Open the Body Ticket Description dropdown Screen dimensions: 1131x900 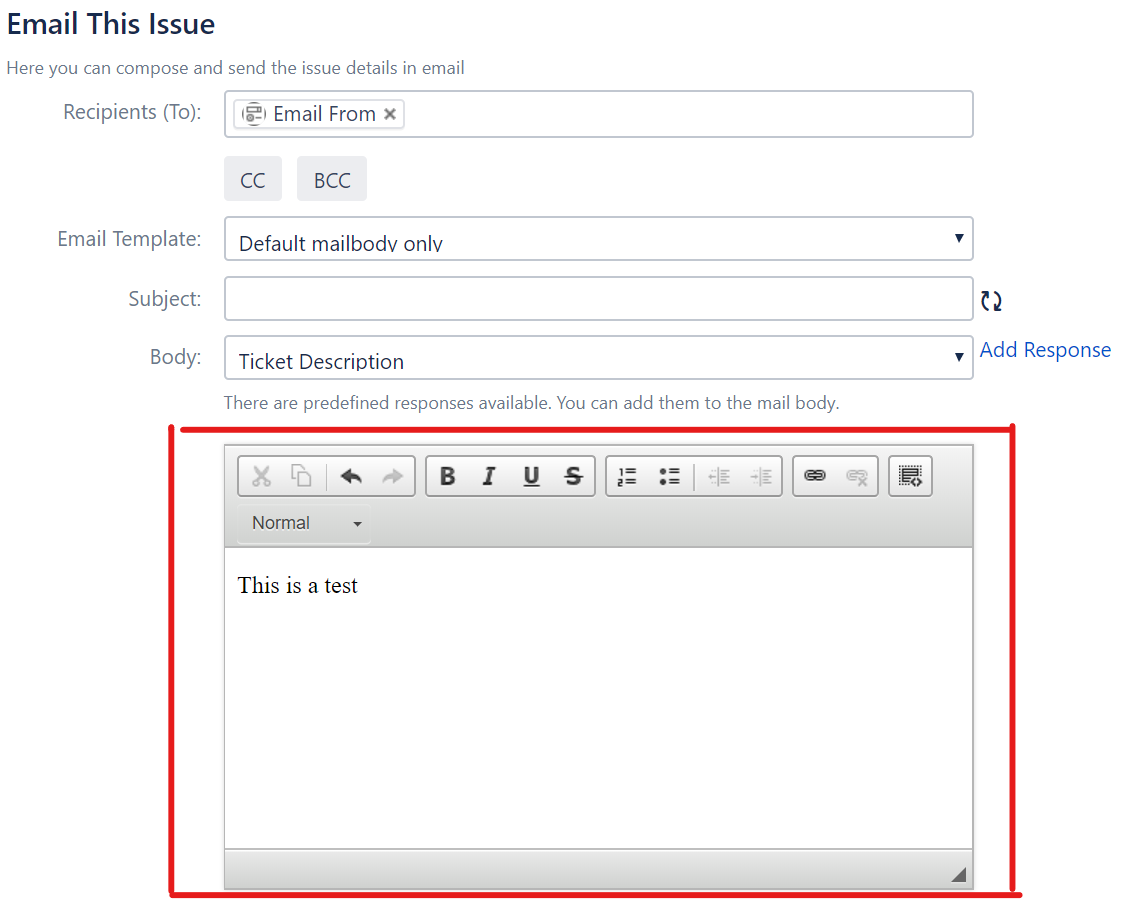(x=599, y=358)
